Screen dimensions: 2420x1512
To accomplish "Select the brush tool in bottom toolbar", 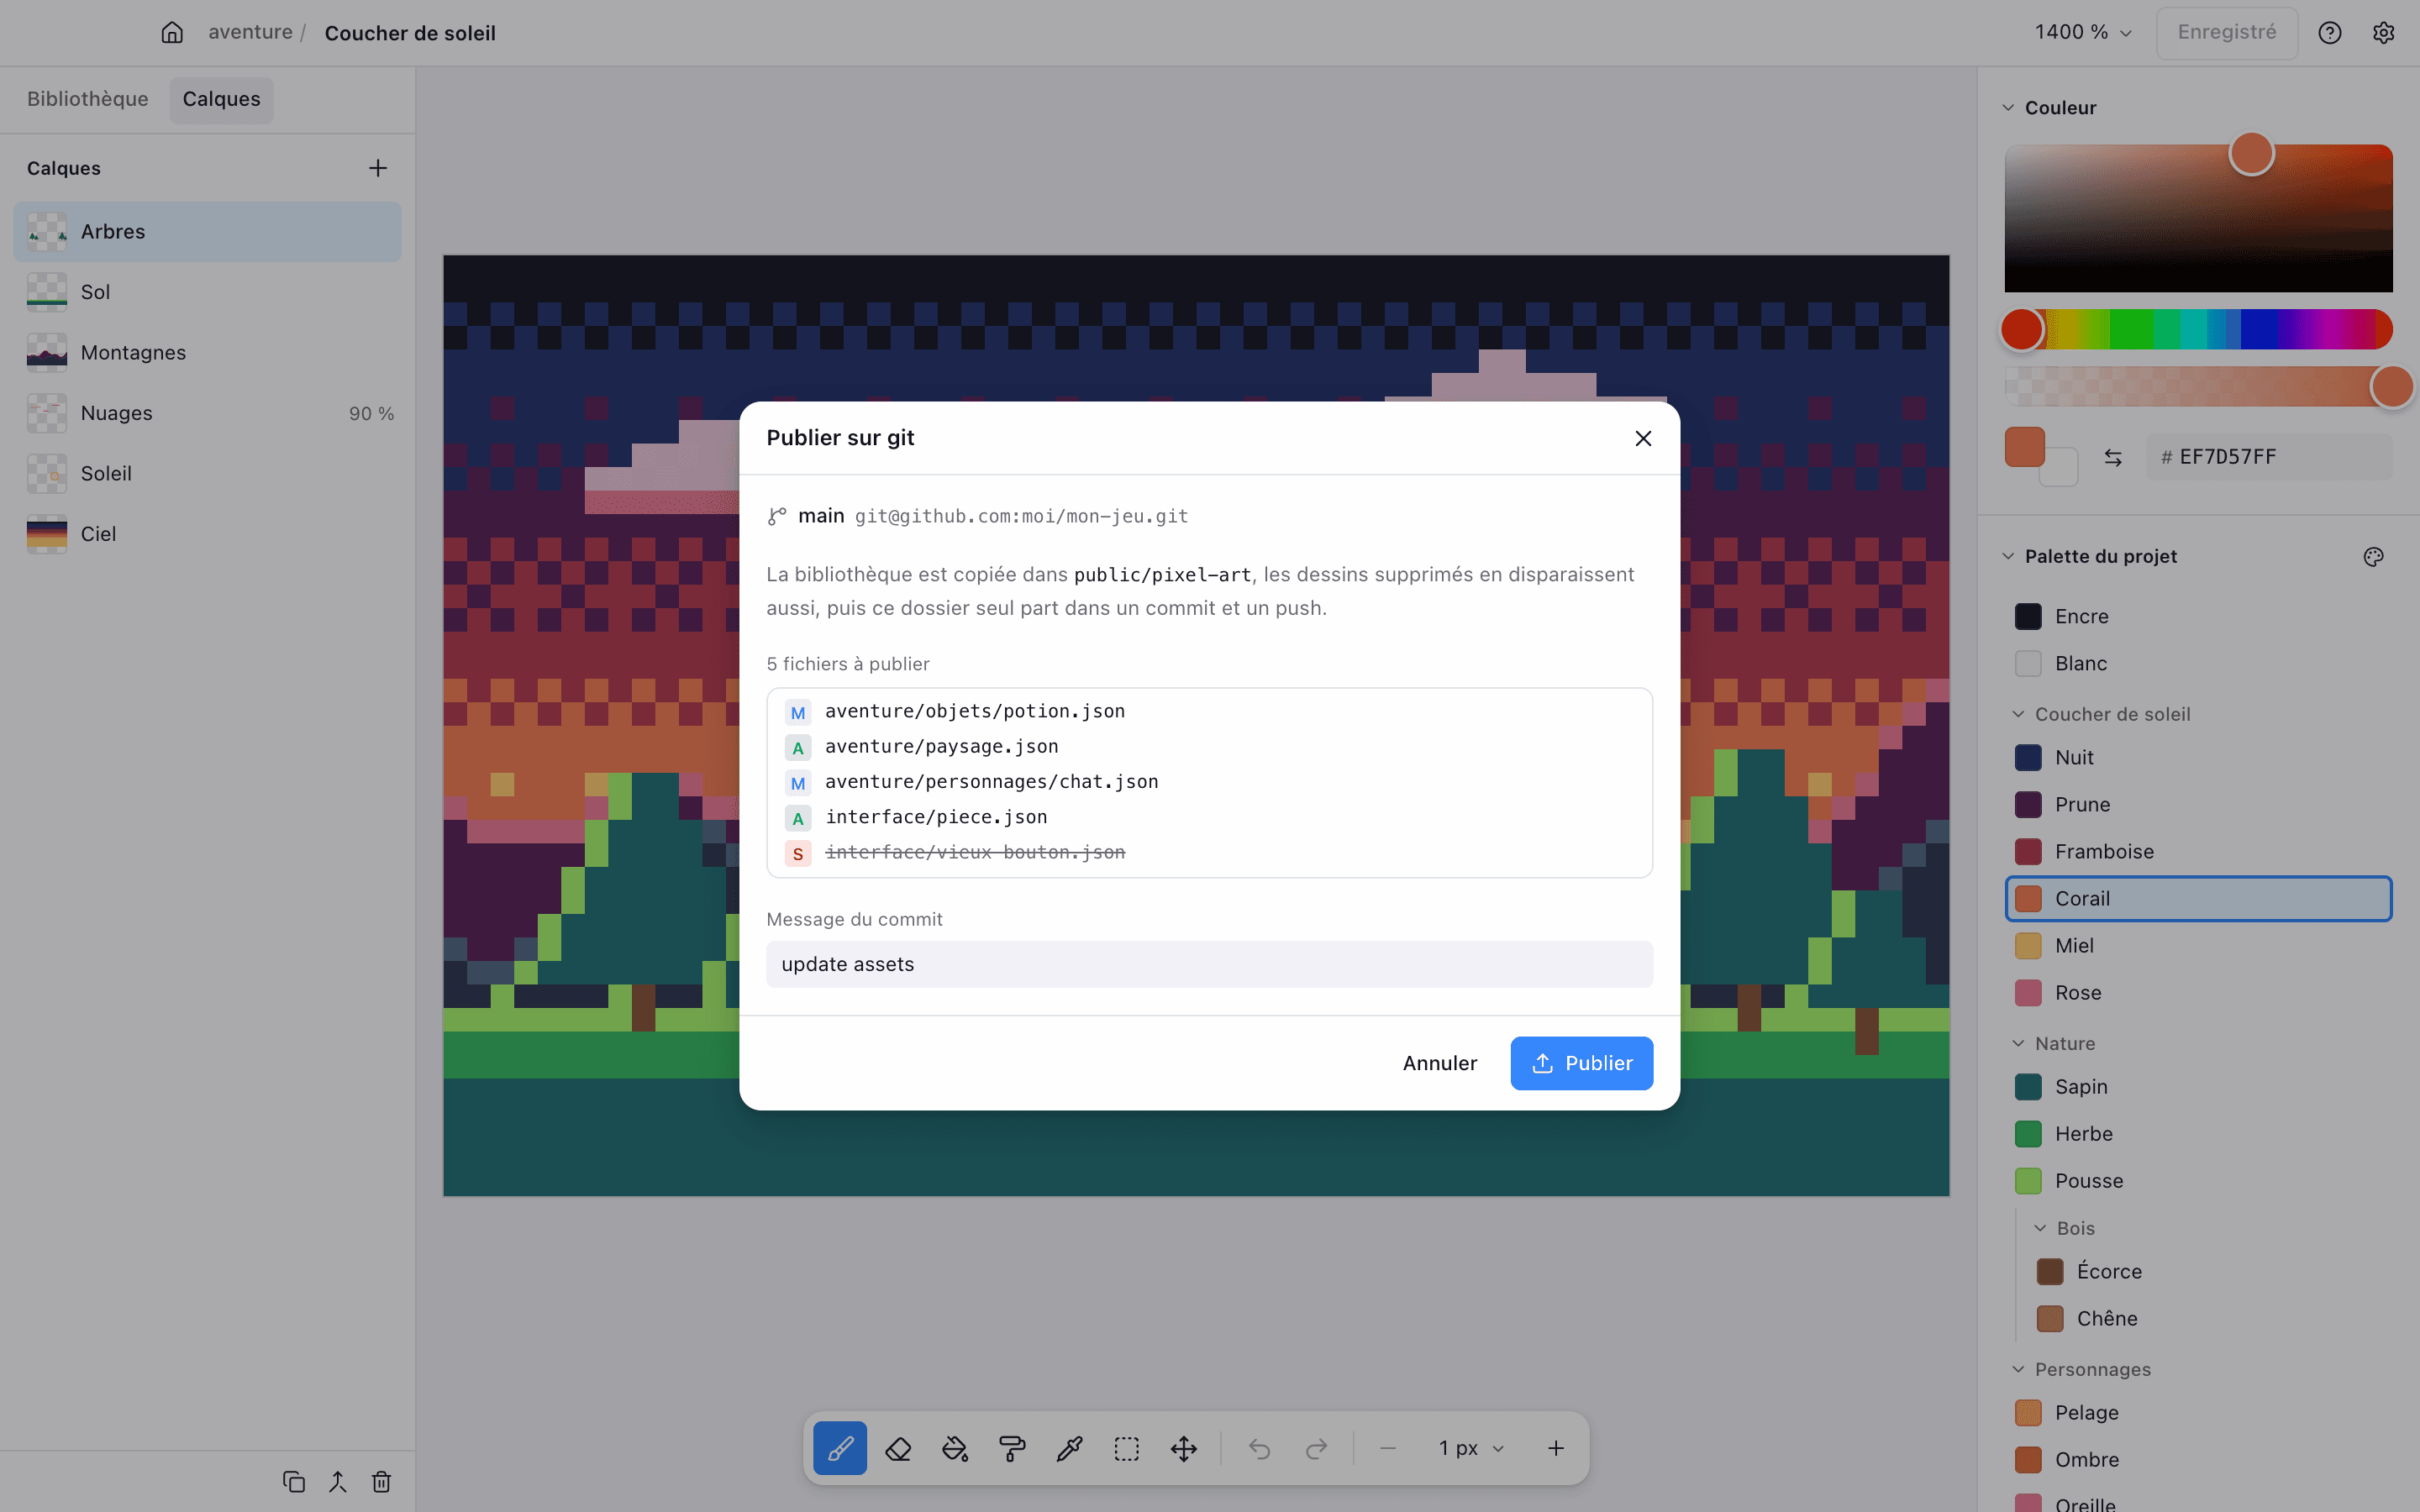I will pos(840,1448).
